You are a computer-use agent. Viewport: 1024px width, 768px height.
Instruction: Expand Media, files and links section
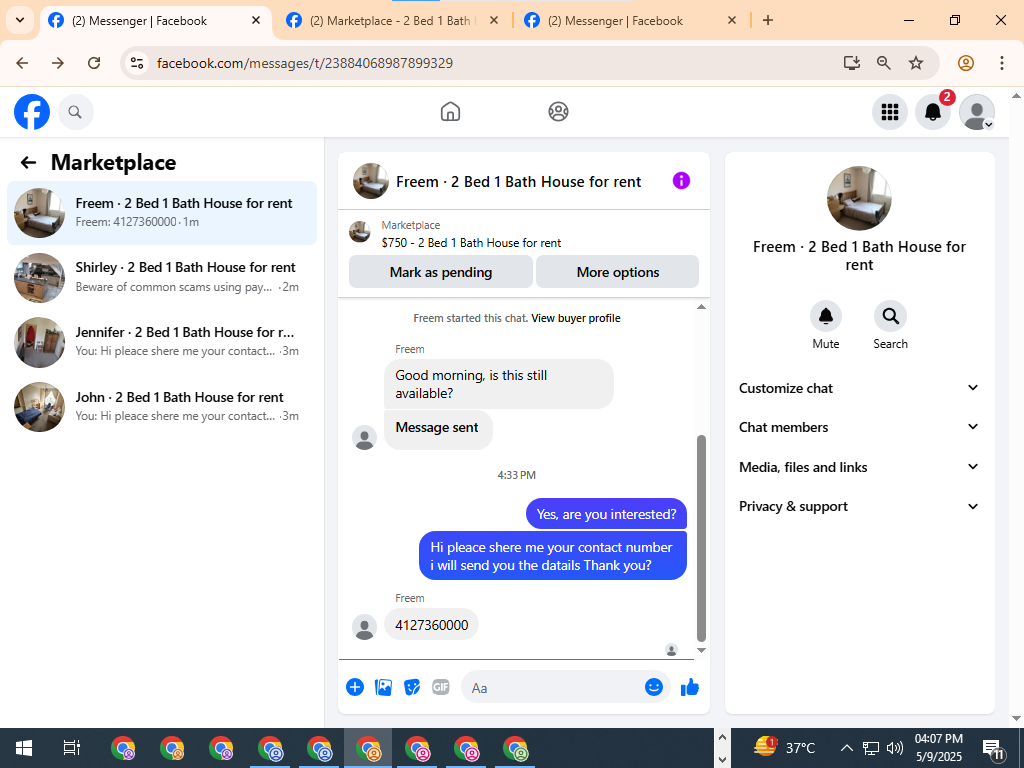click(x=859, y=467)
